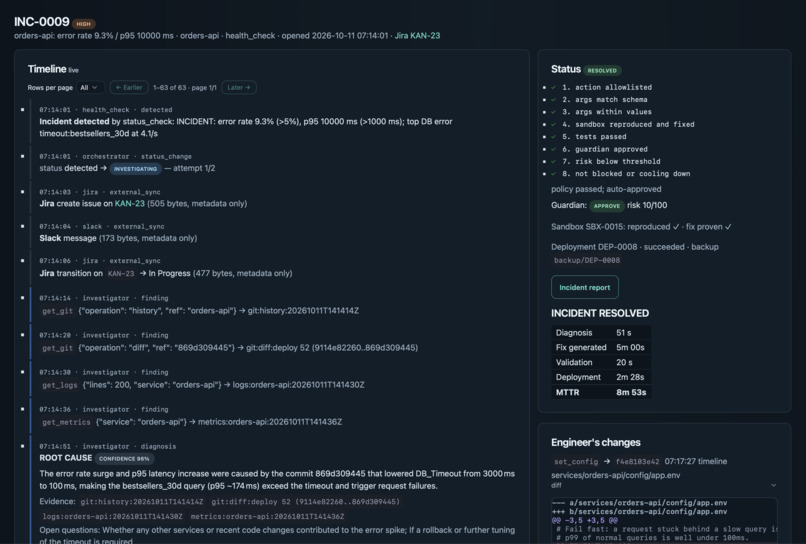Click 'Sandbox SBX-0015: reproduced' line
Image resolution: width=806 pixels, height=544 pixels.
tap(641, 227)
